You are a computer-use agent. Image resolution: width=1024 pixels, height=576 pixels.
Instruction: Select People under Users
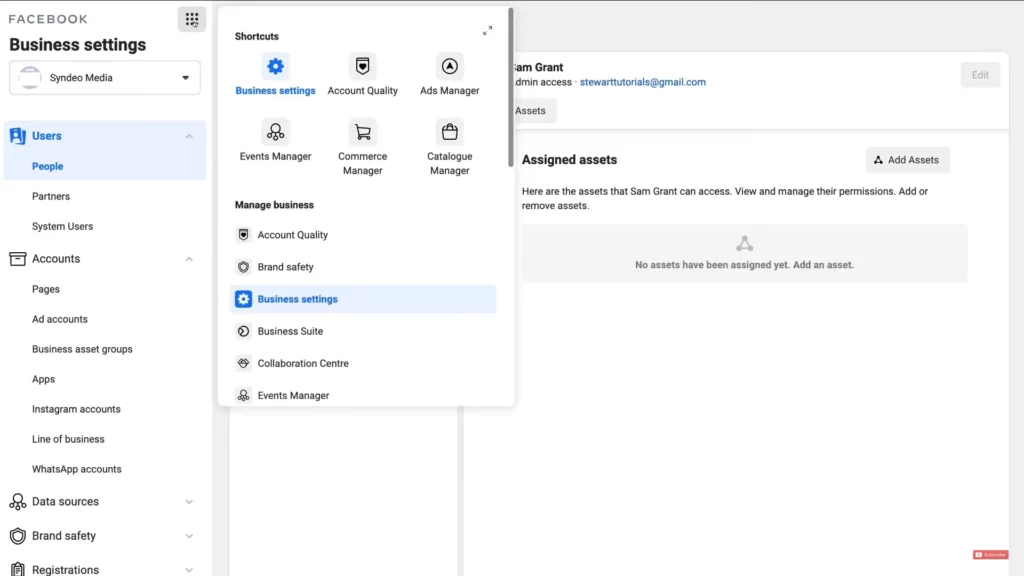click(48, 167)
